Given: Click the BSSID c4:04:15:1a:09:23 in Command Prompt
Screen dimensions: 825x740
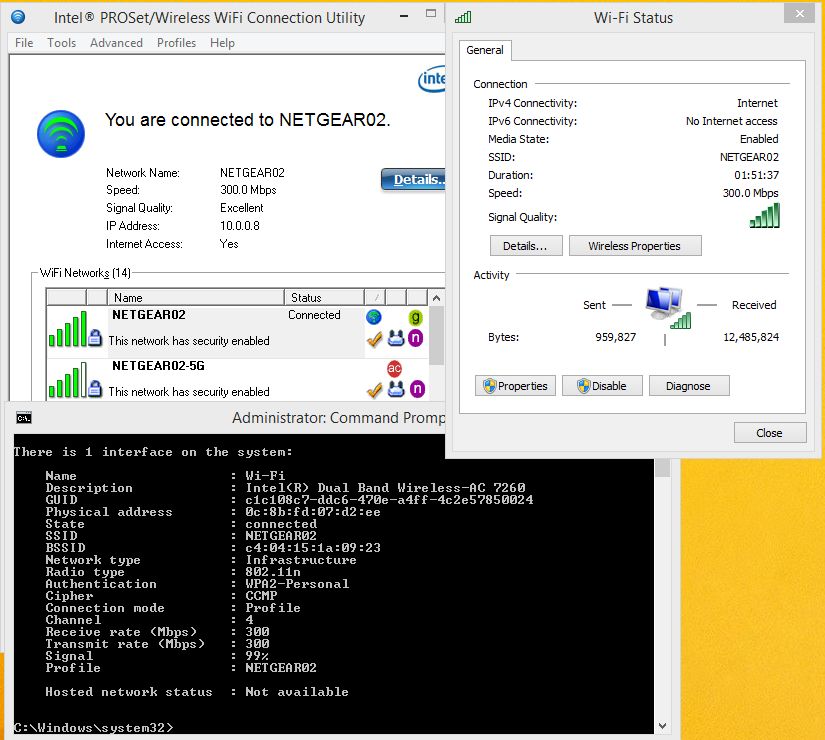Looking at the screenshot, I should pyautogui.click(x=313, y=547).
